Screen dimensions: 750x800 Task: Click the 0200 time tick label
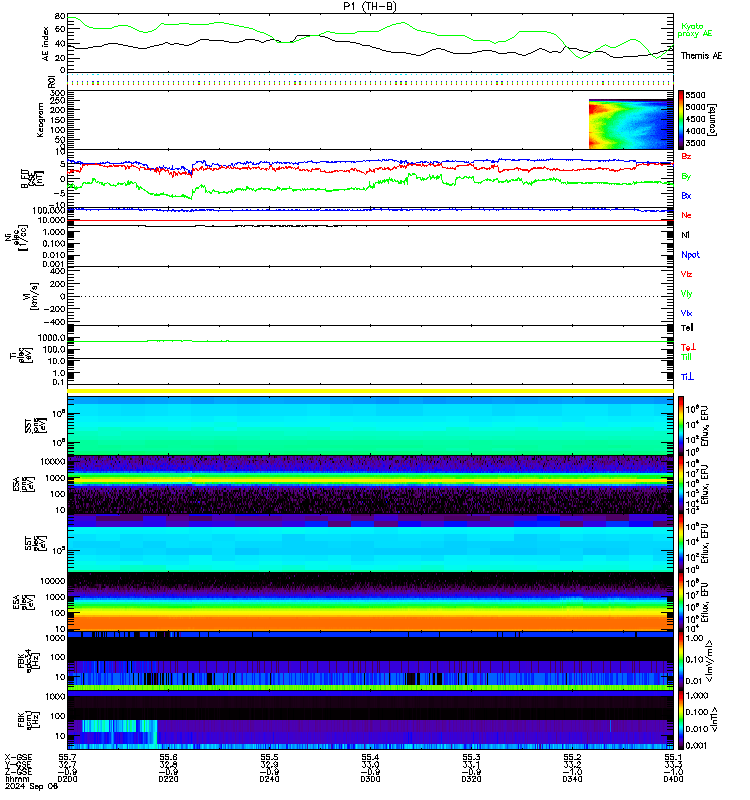pyautogui.click(x=67, y=779)
